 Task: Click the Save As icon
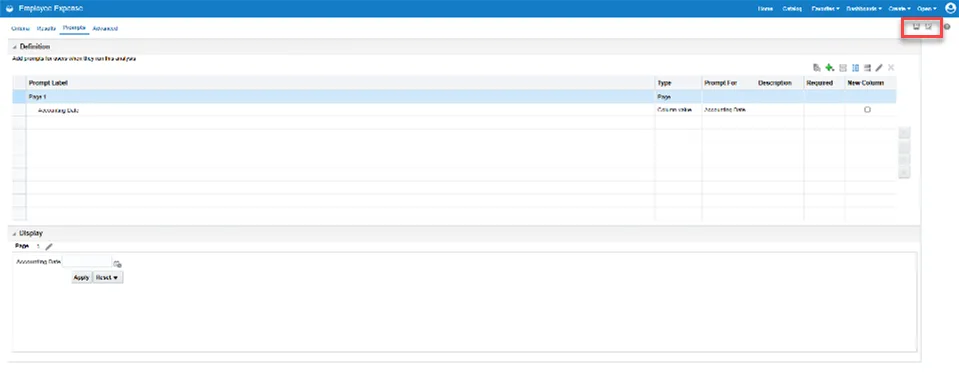[928, 27]
